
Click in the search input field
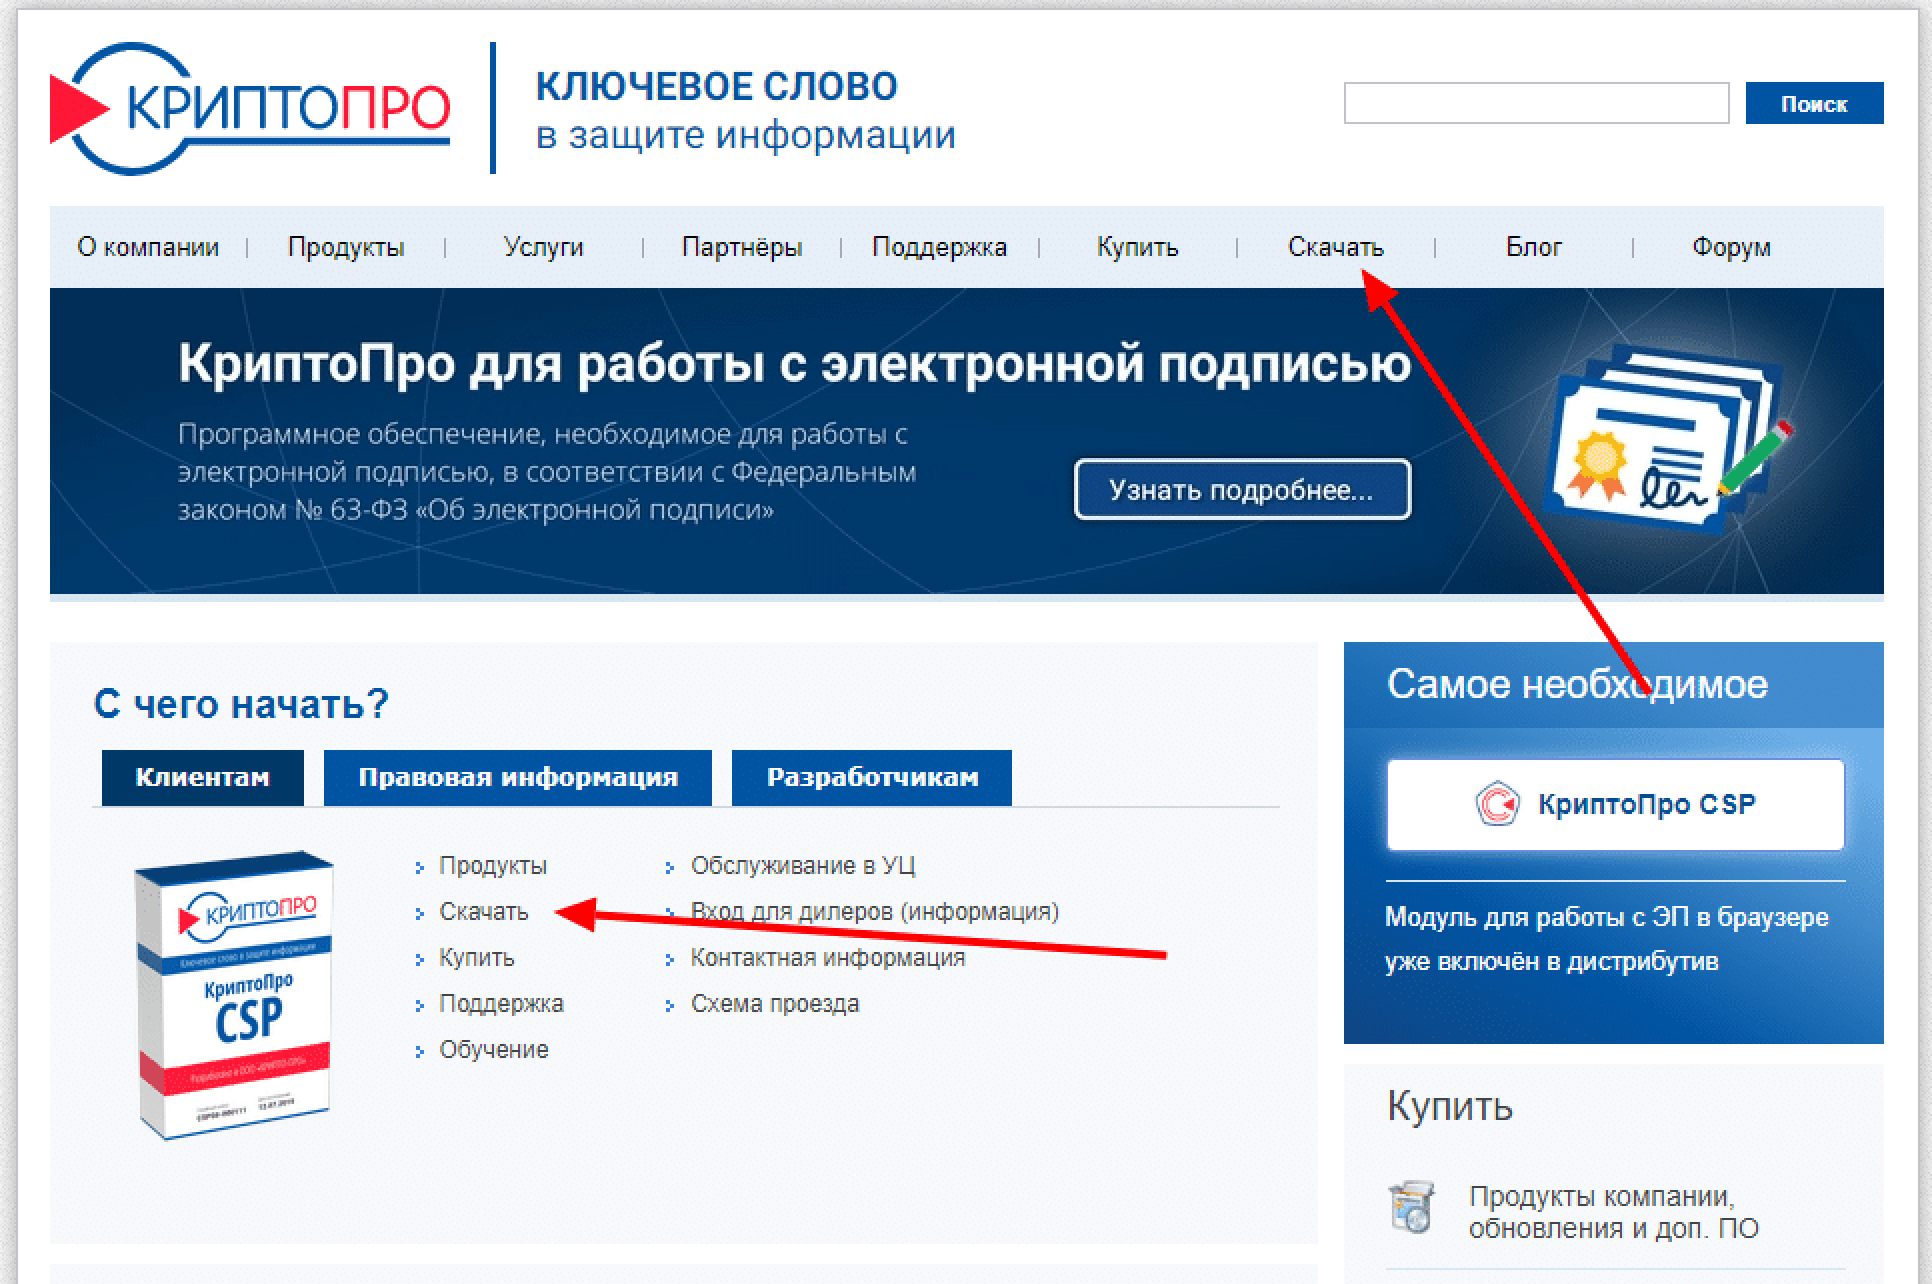1535,104
